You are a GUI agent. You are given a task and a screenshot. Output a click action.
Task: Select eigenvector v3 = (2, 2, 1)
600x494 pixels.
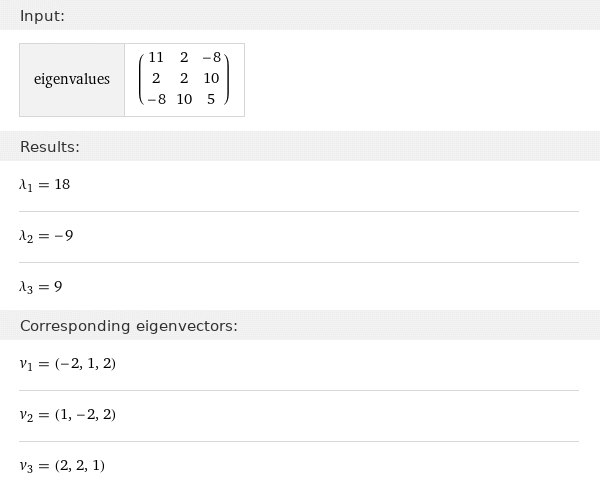(x=62, y=466)
